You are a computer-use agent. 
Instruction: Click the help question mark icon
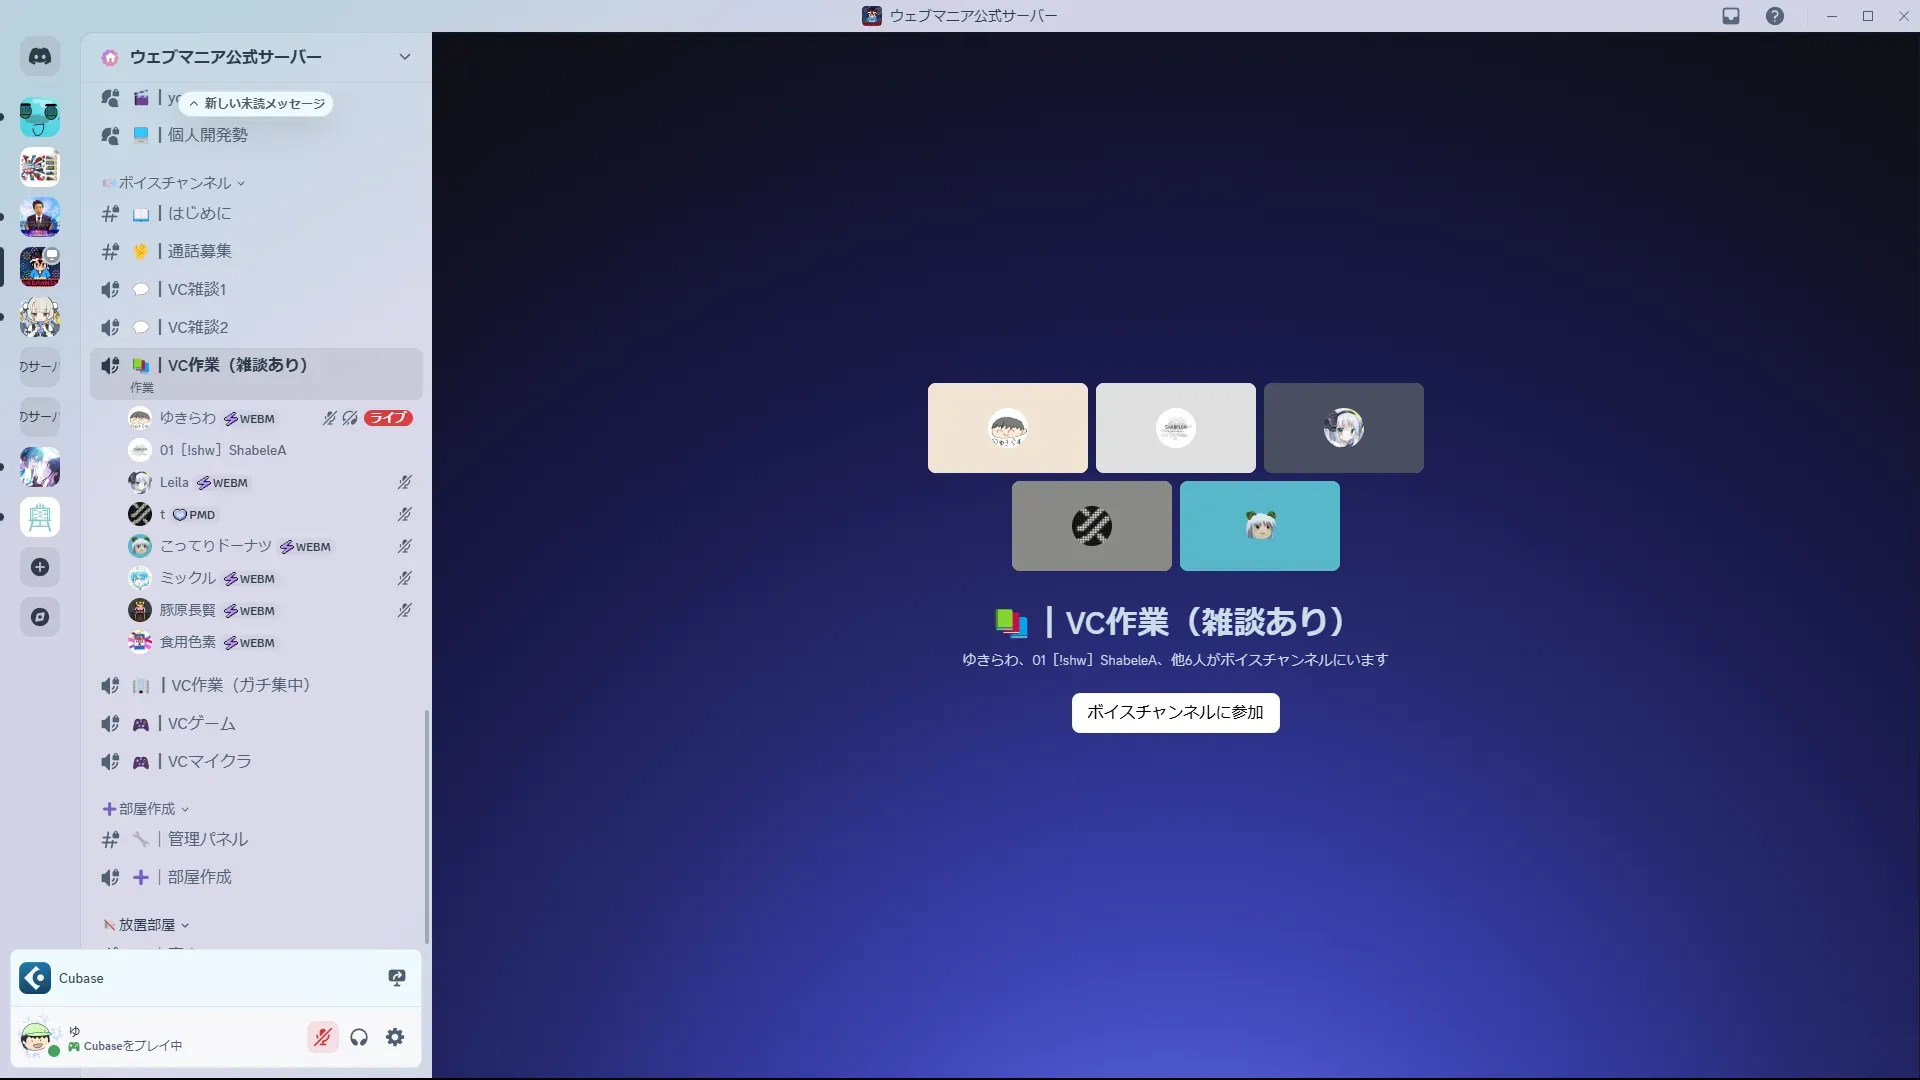click(1774, 16)
